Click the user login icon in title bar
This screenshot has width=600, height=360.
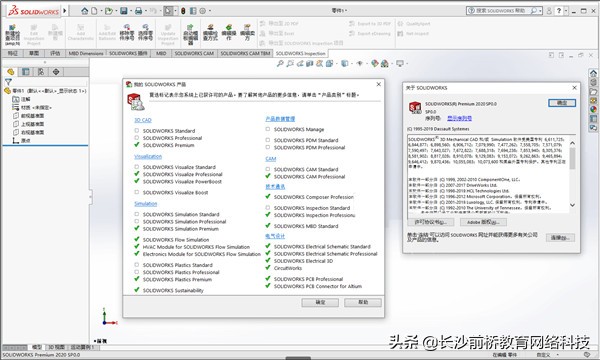[x=549, y=11]
